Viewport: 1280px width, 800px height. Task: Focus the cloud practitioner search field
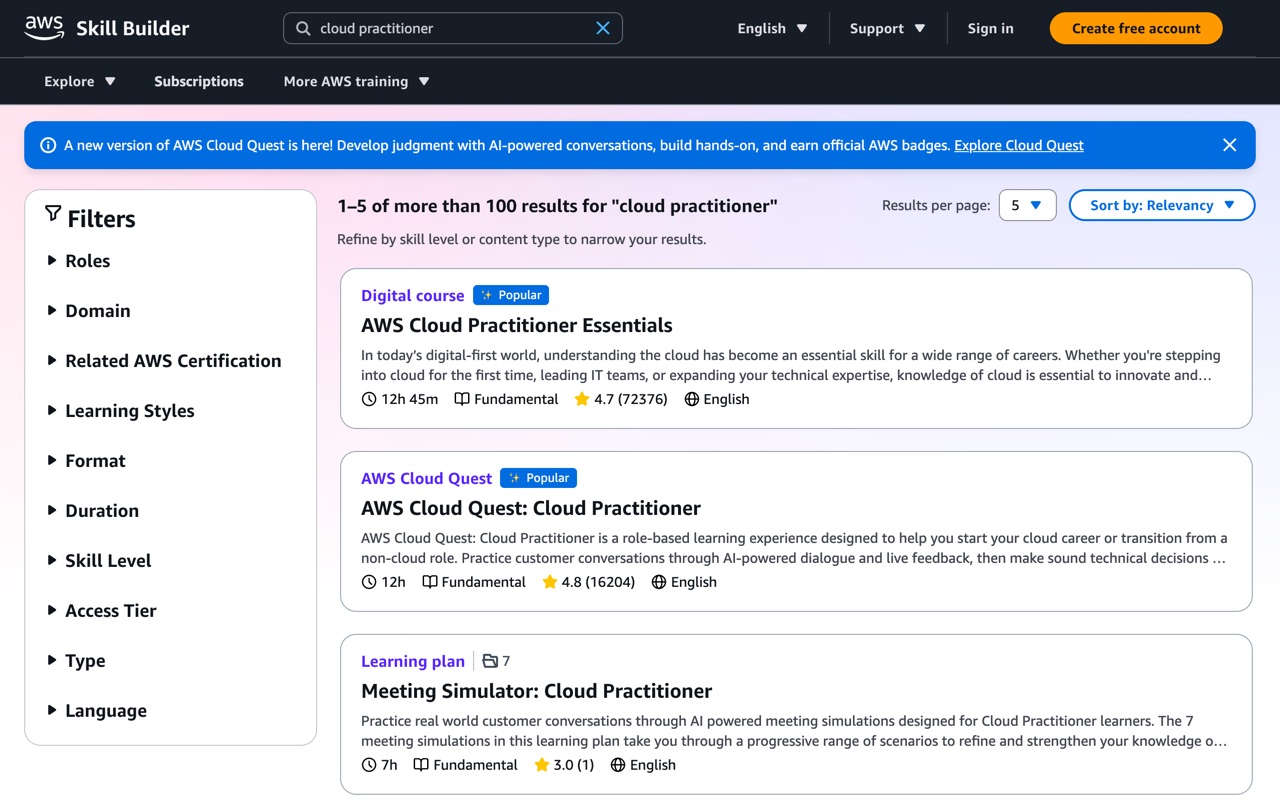453,28
